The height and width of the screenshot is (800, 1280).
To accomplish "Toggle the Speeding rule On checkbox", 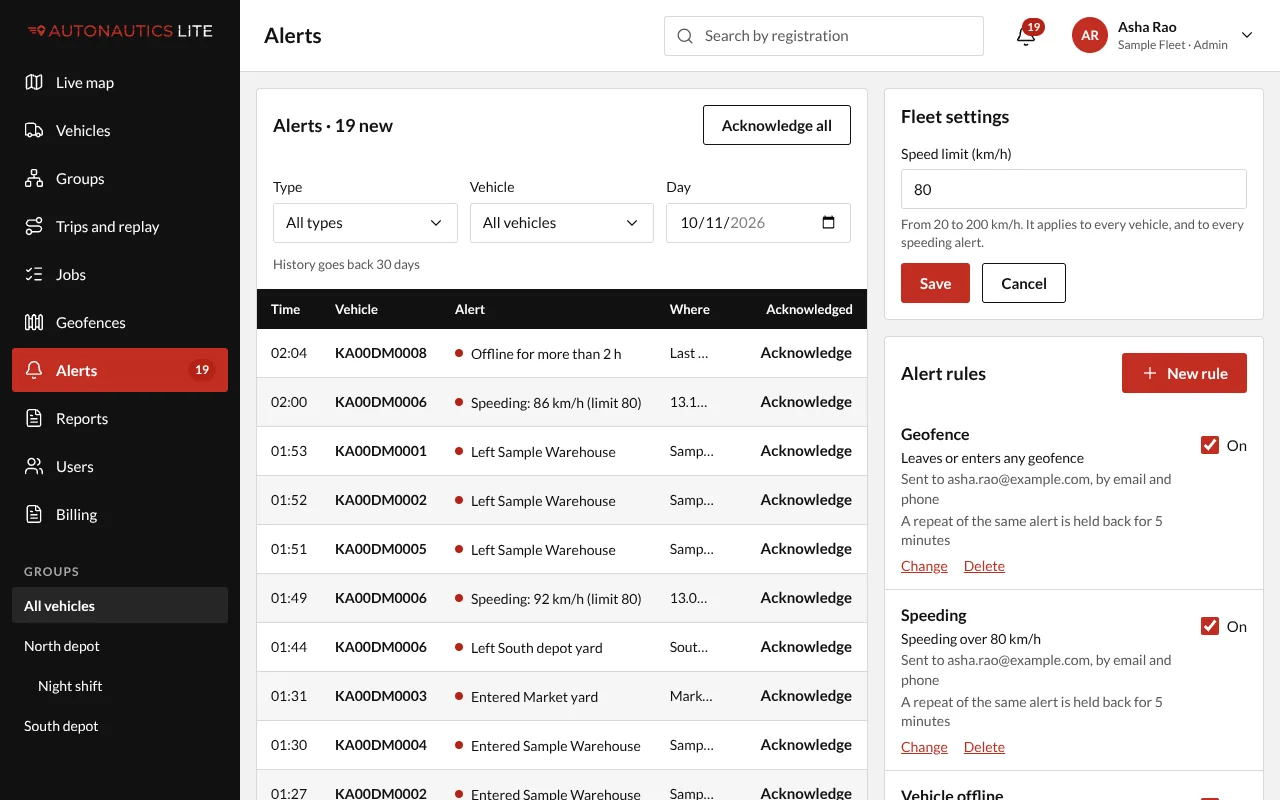I will pos(1210,627).
